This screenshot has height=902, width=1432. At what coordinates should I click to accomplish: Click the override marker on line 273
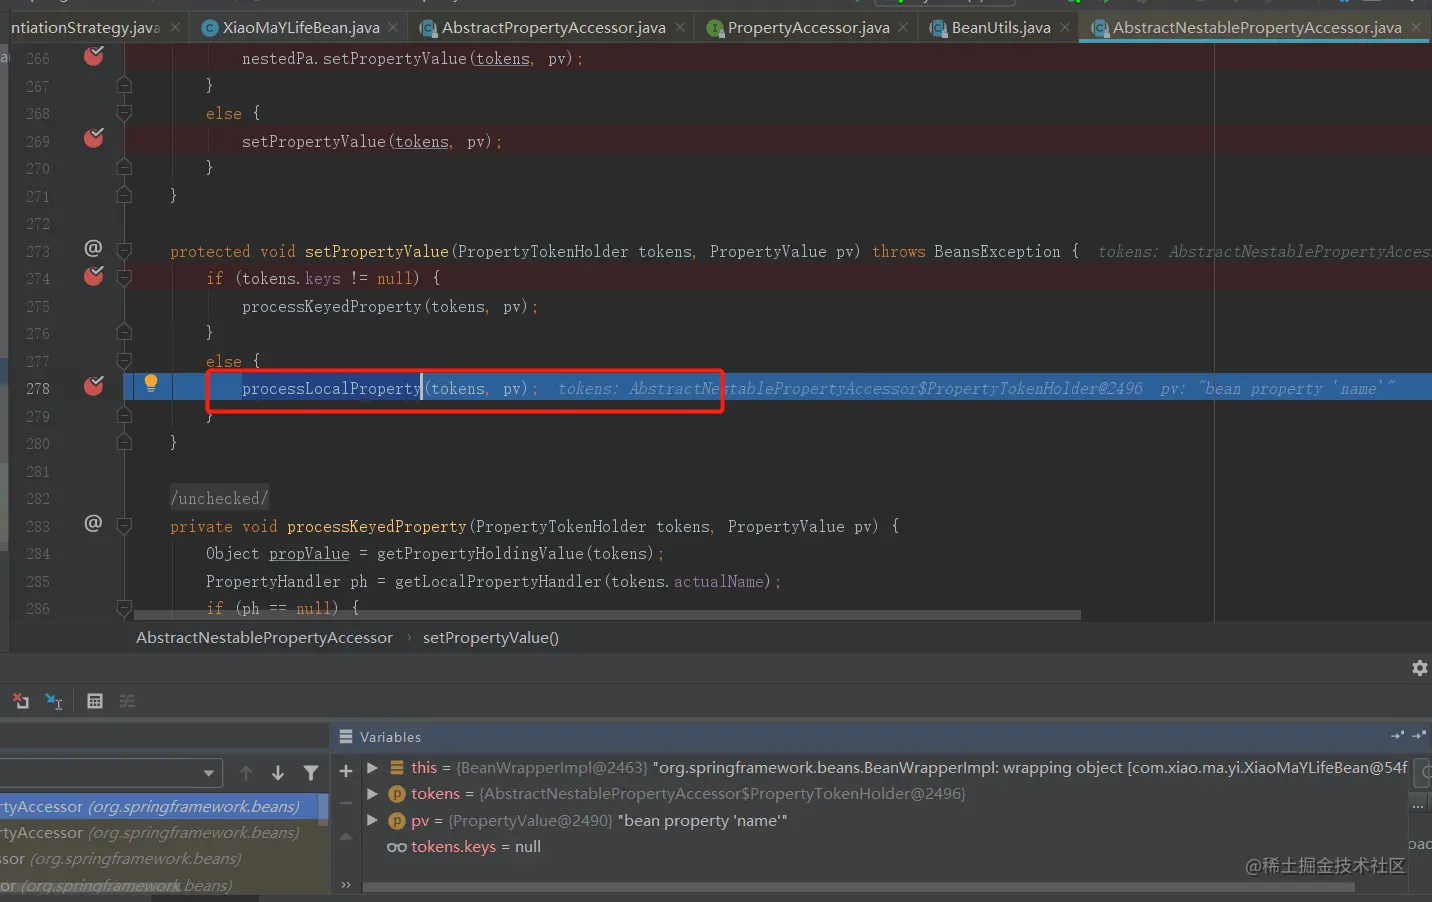(93, 249)
